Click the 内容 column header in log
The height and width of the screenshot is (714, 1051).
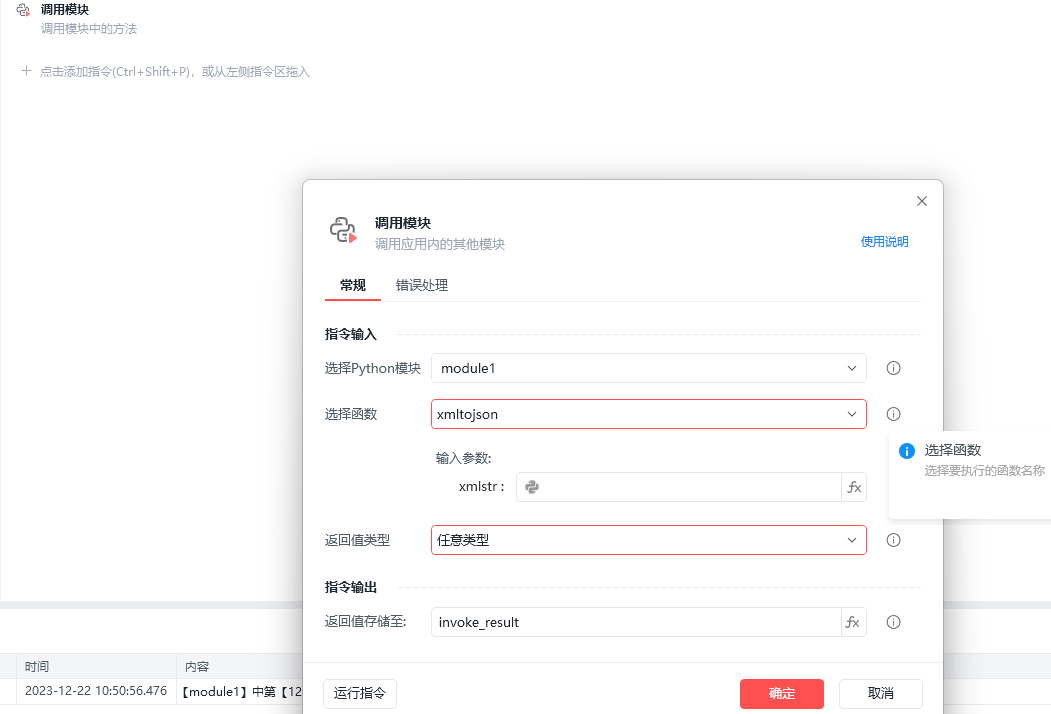197,666
